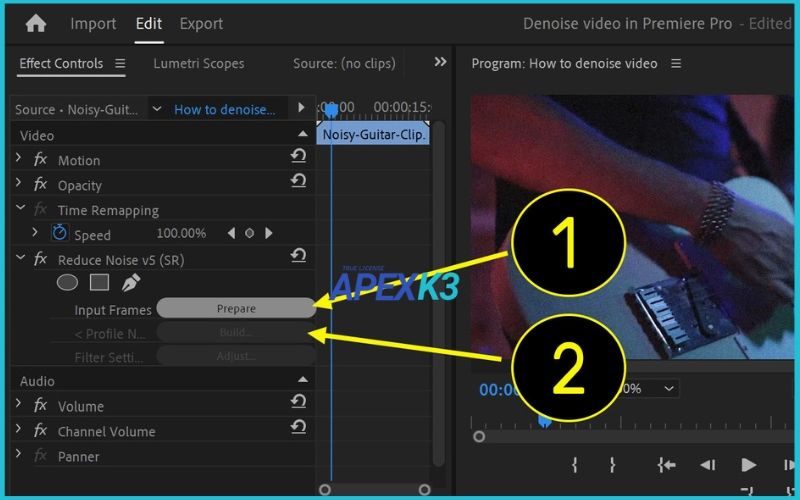Disable the Reduce Noise v5 fx toggle
The height and width of the screenshot is (500, 800).
tap(41, 259)
